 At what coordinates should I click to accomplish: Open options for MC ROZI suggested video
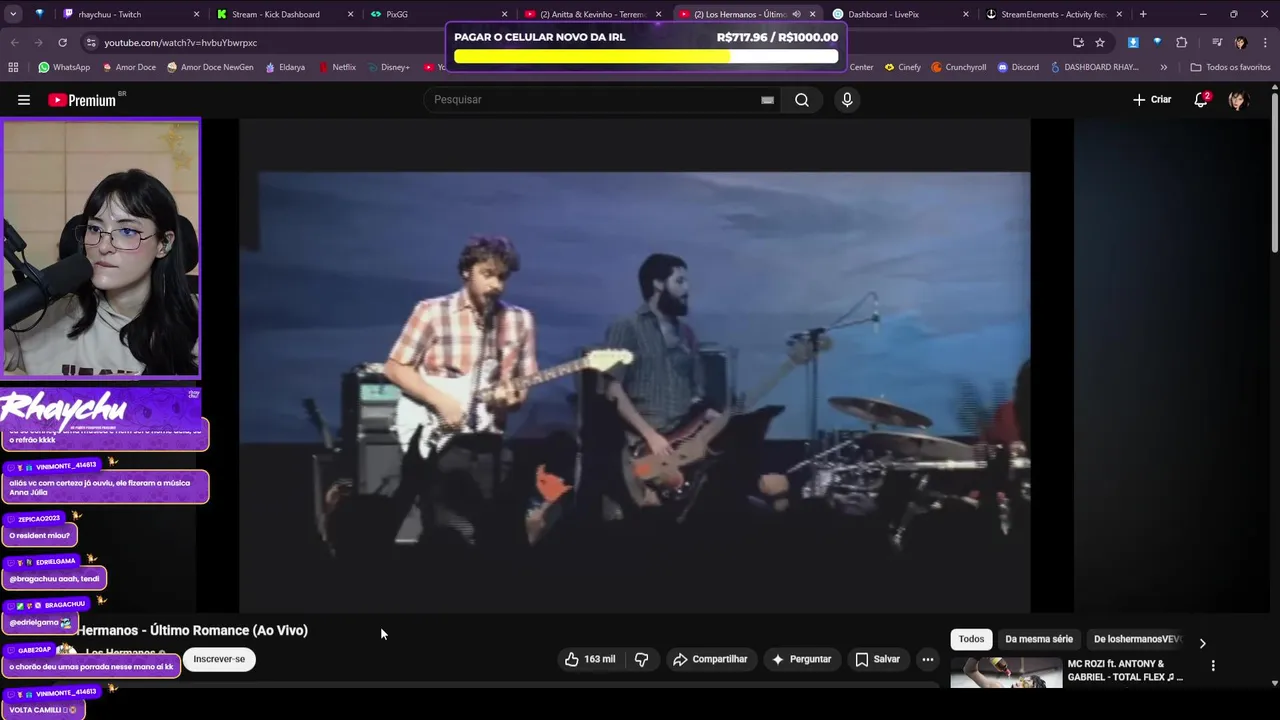1213,665
